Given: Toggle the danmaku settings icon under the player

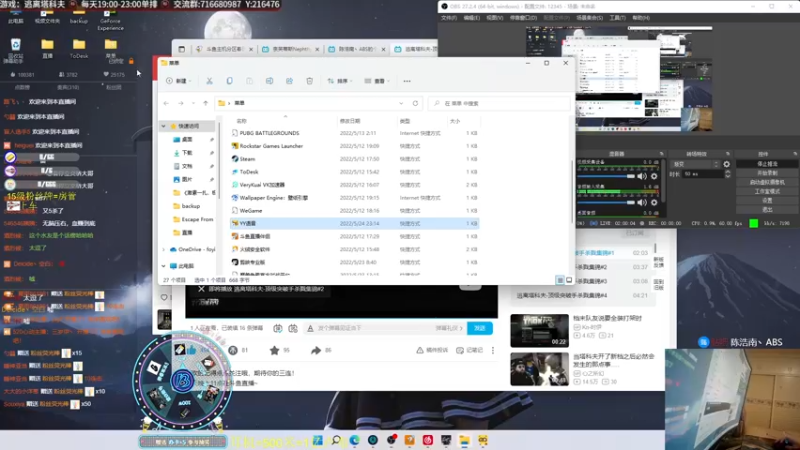Looking at the screenshot, I should pyautogui.click(x=293, y=328).
